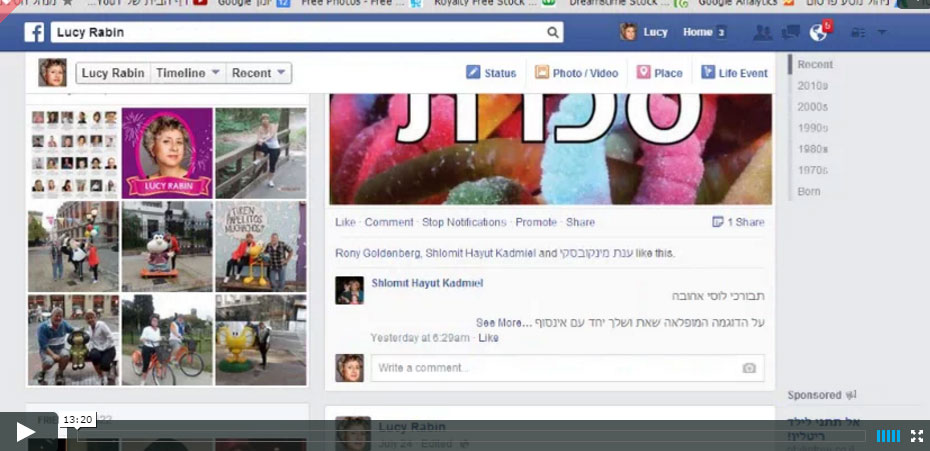Open the 1 Share link

(738, 222)
